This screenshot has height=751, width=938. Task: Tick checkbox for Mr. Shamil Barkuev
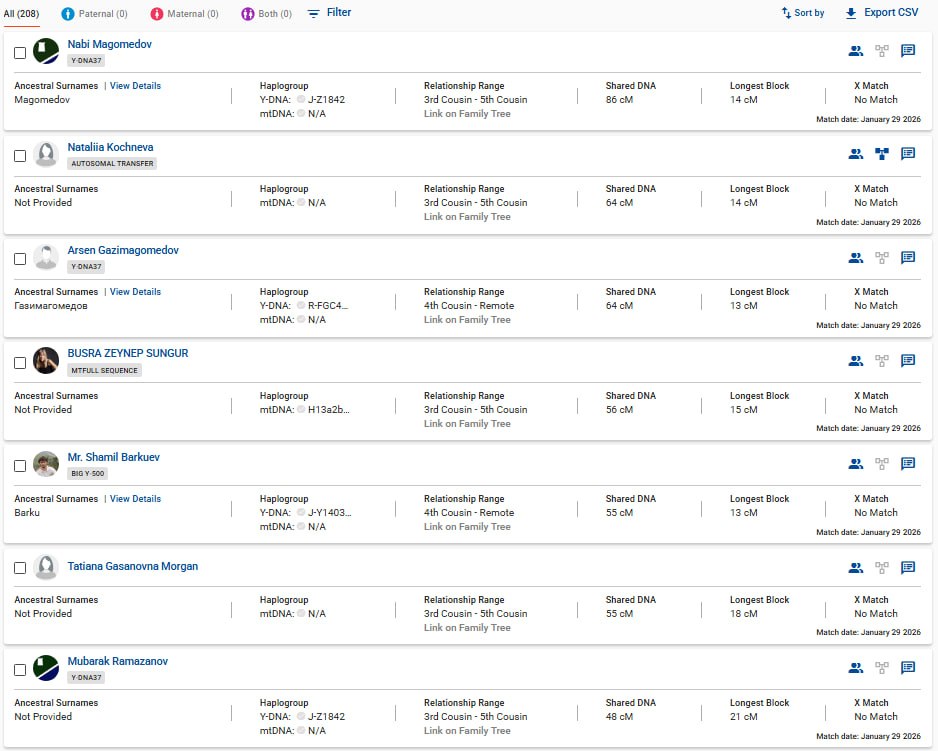pos(20,466)
